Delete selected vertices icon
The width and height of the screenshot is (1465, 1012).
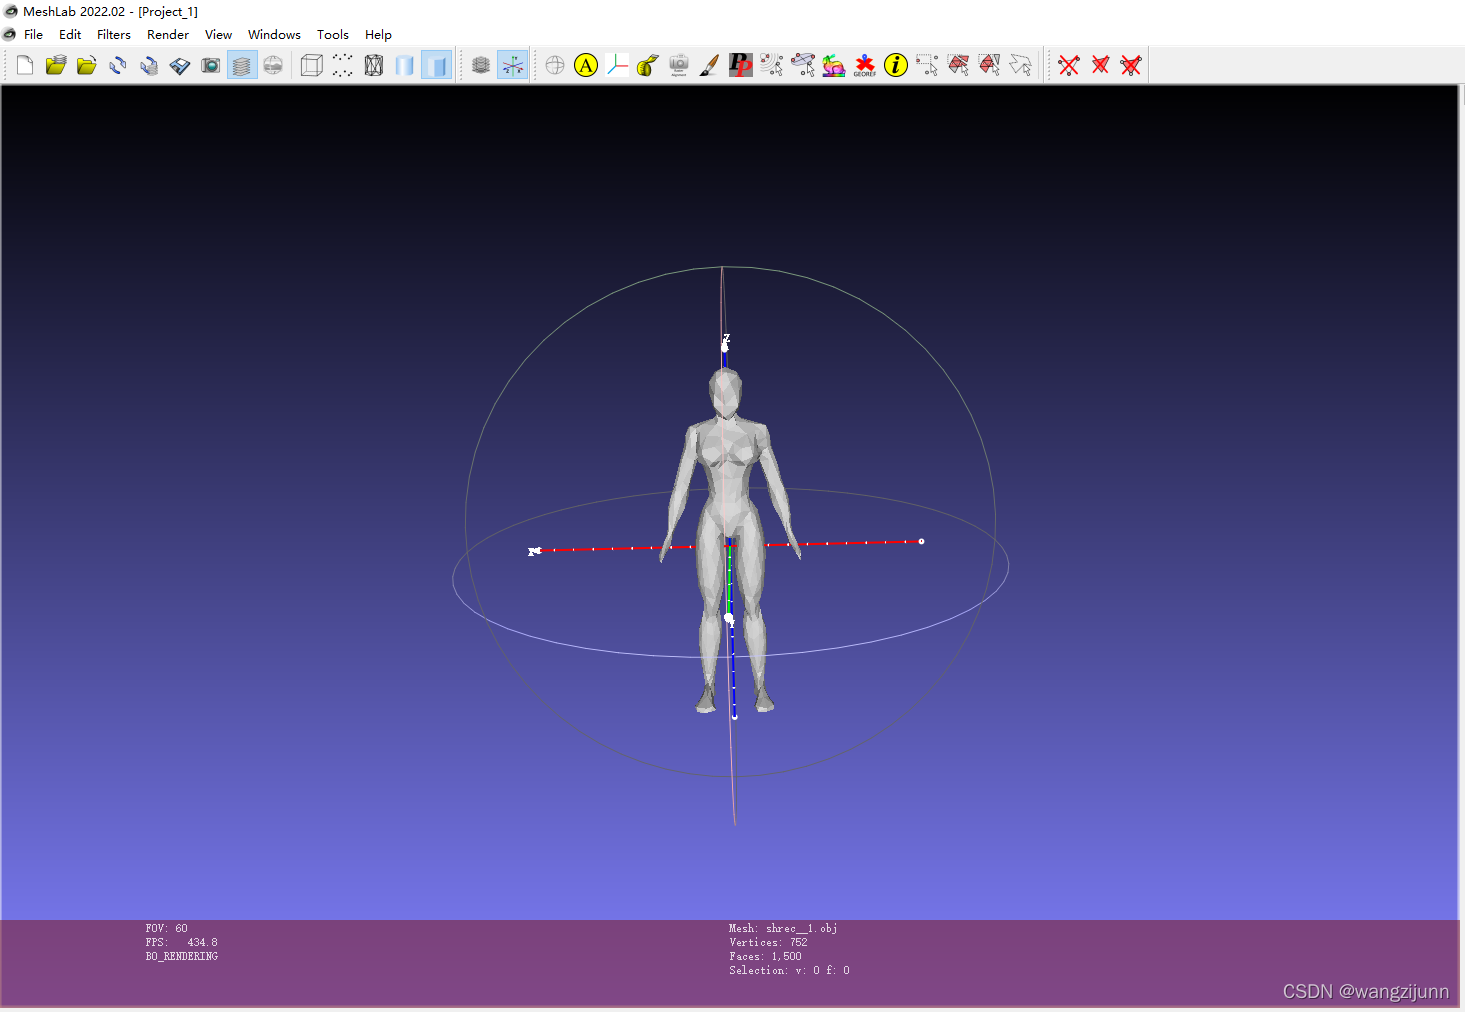coord(1069,66)
